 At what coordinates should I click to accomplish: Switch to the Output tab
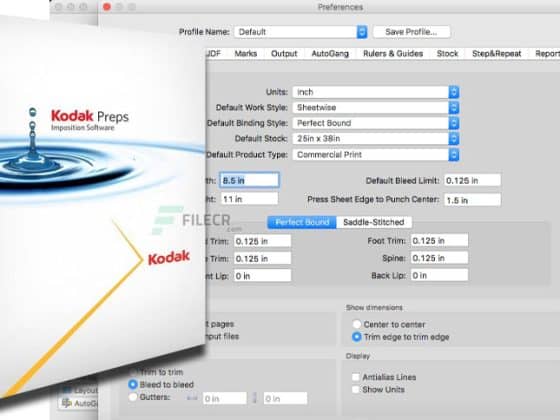tap(284, 54)
